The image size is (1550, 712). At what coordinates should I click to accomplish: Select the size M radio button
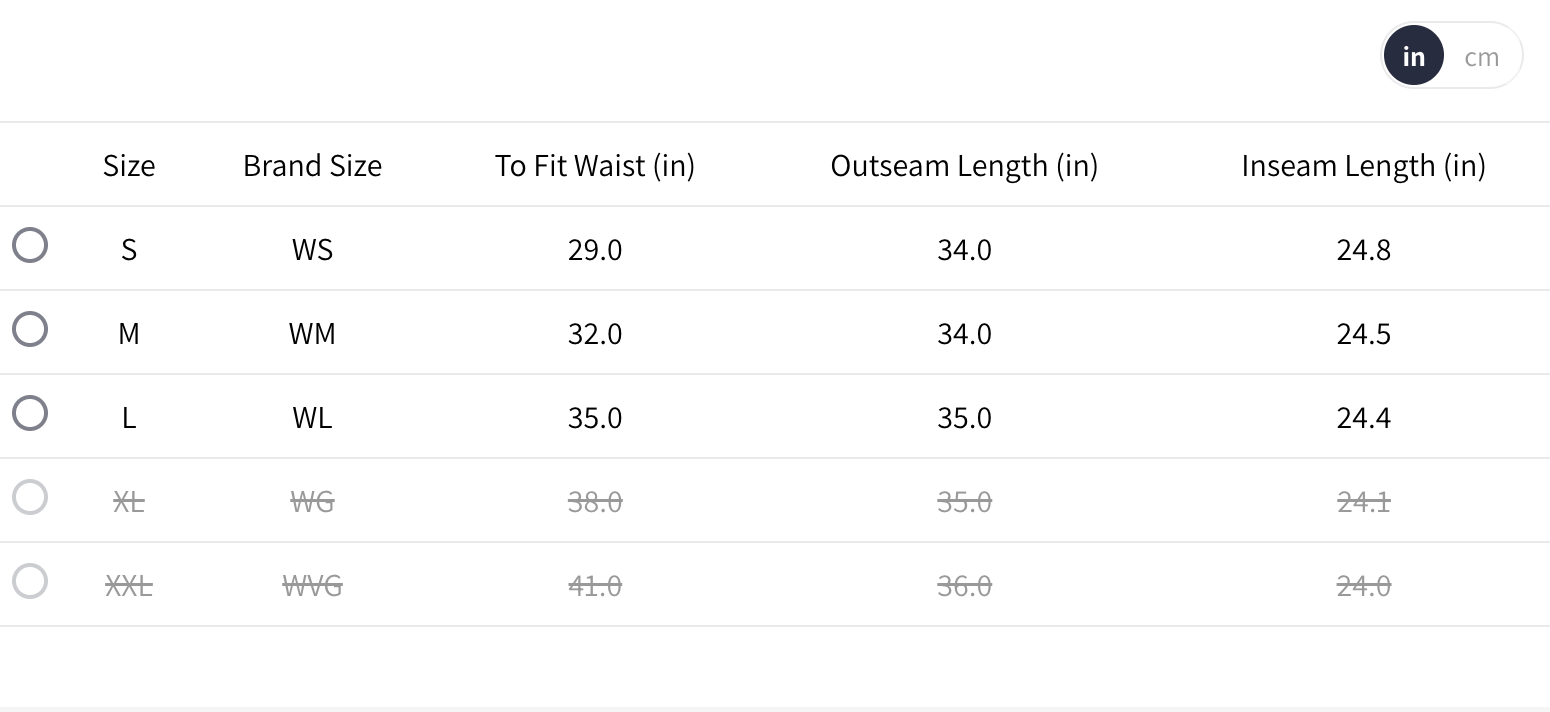pyautogui.click(x=30, y=329)
